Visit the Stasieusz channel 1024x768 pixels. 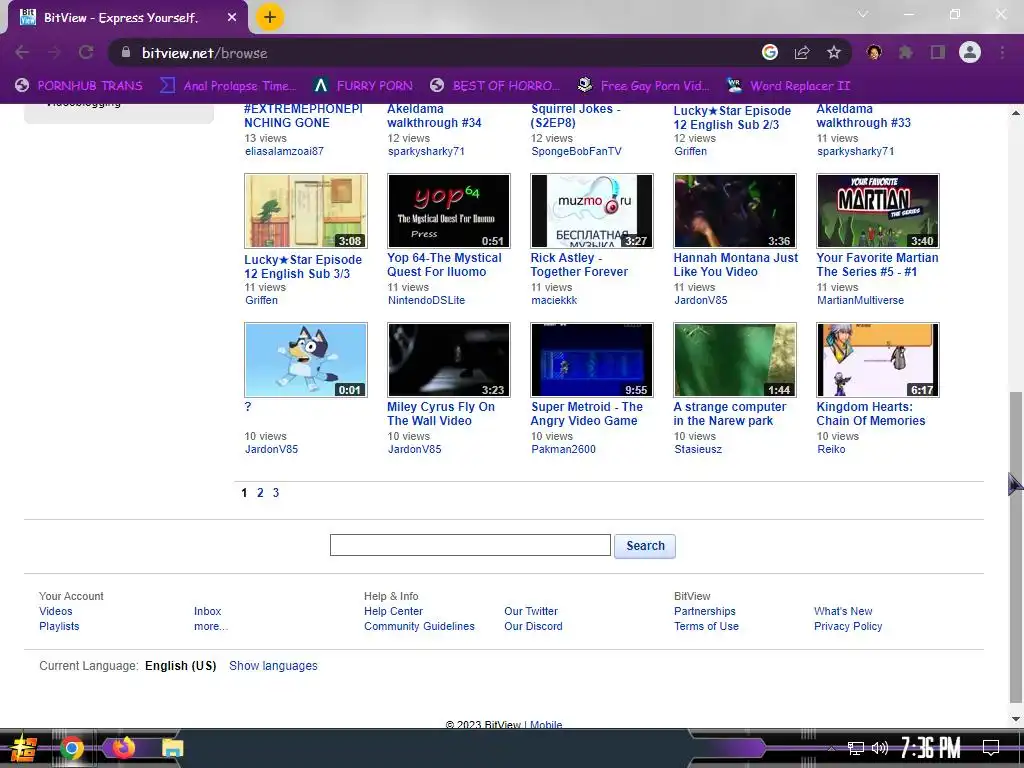pos(697,449)
